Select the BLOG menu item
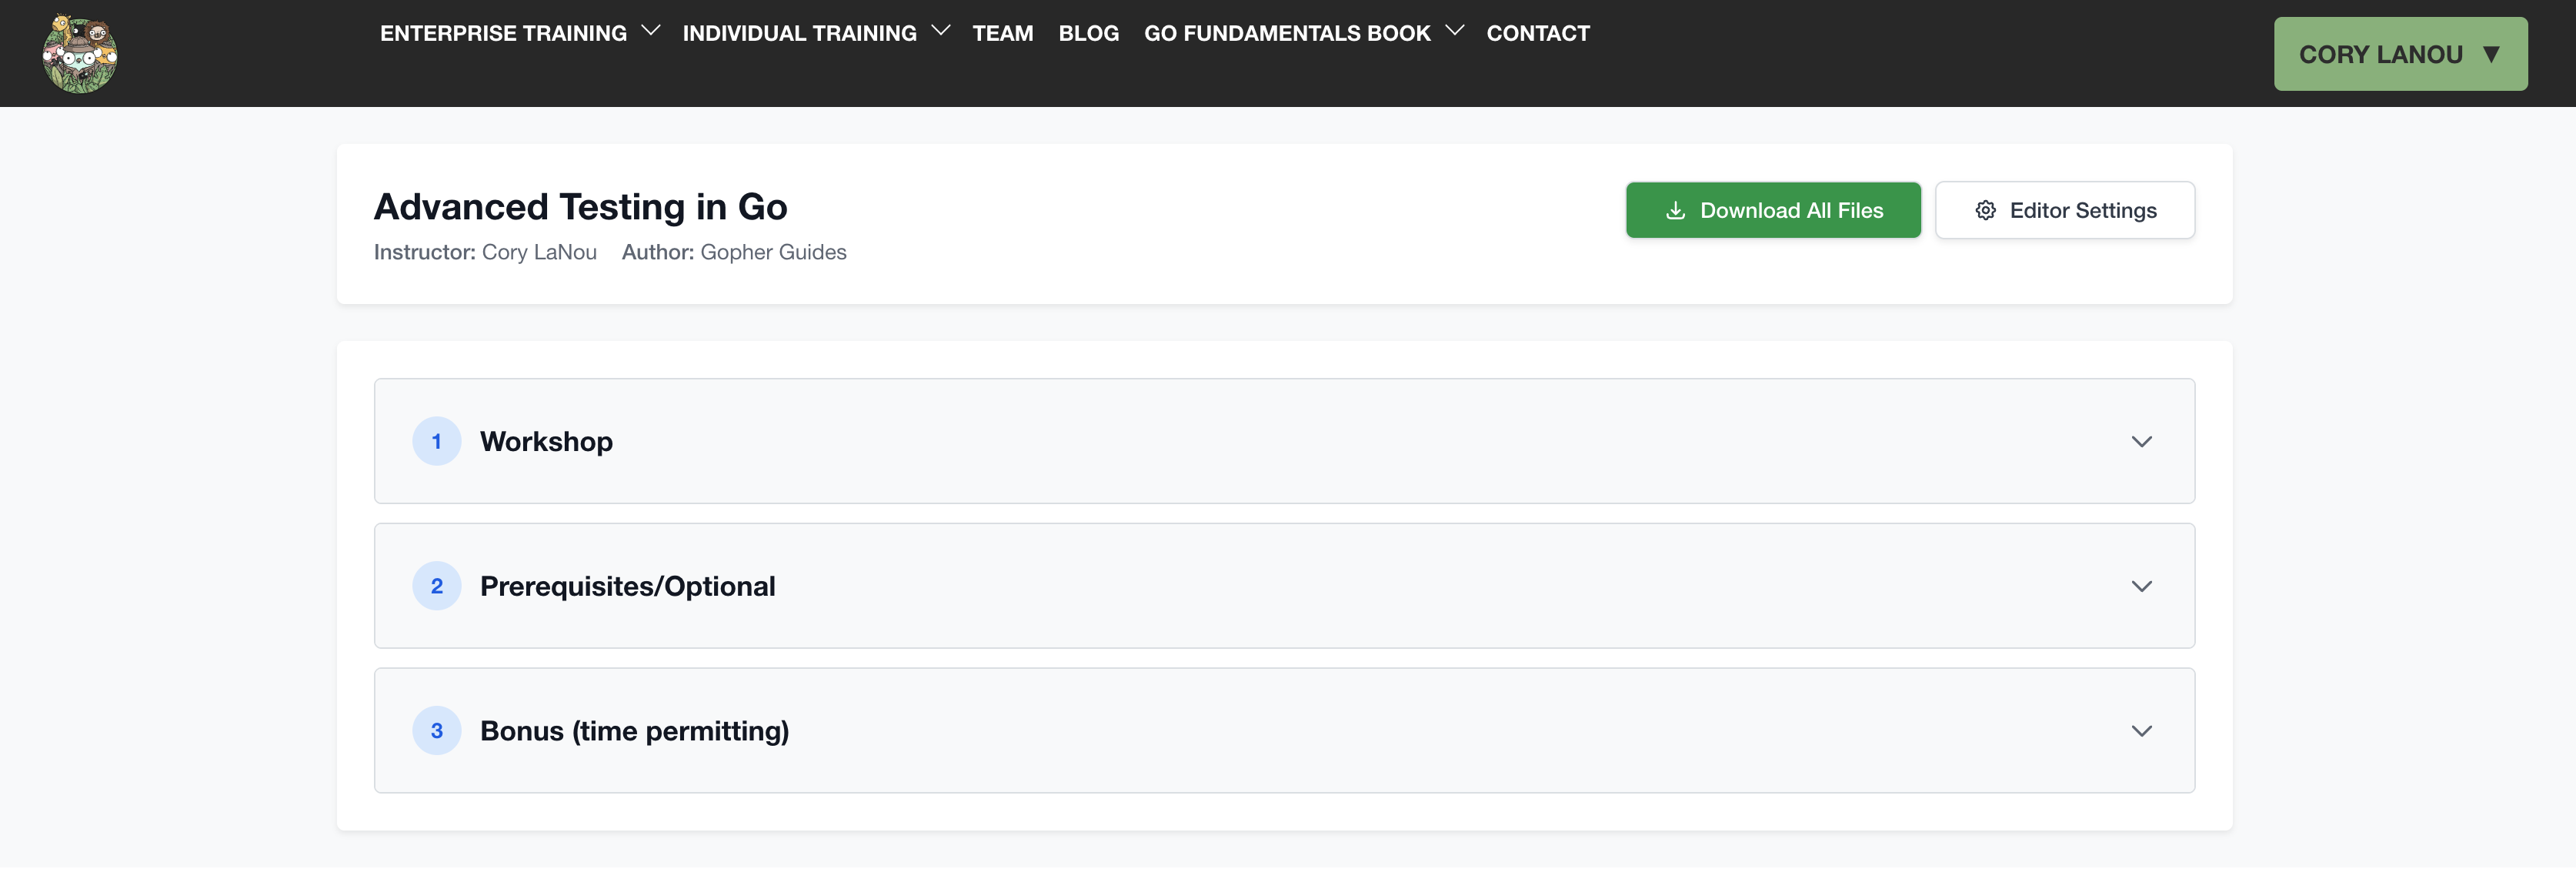2576x879 pixels. click(1089, 32)
